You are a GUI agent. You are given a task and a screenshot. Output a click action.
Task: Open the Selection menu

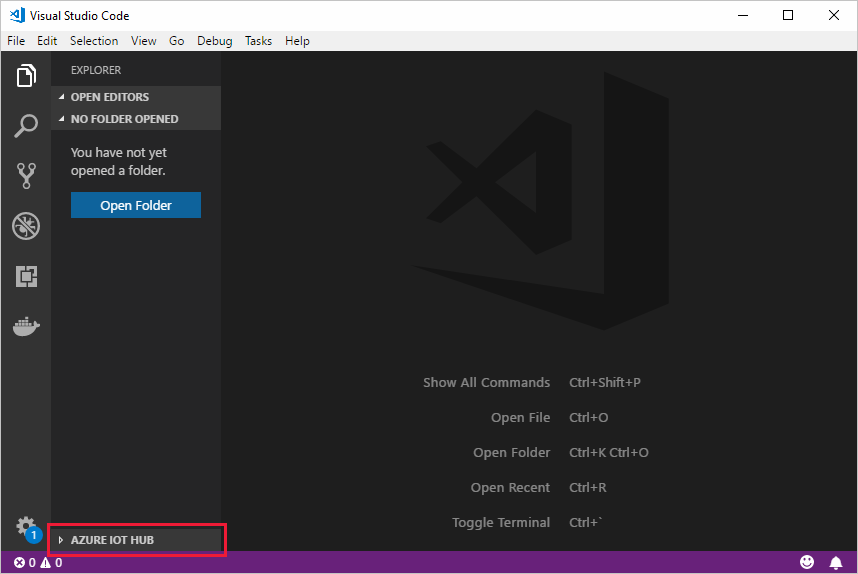pos(94,41)
